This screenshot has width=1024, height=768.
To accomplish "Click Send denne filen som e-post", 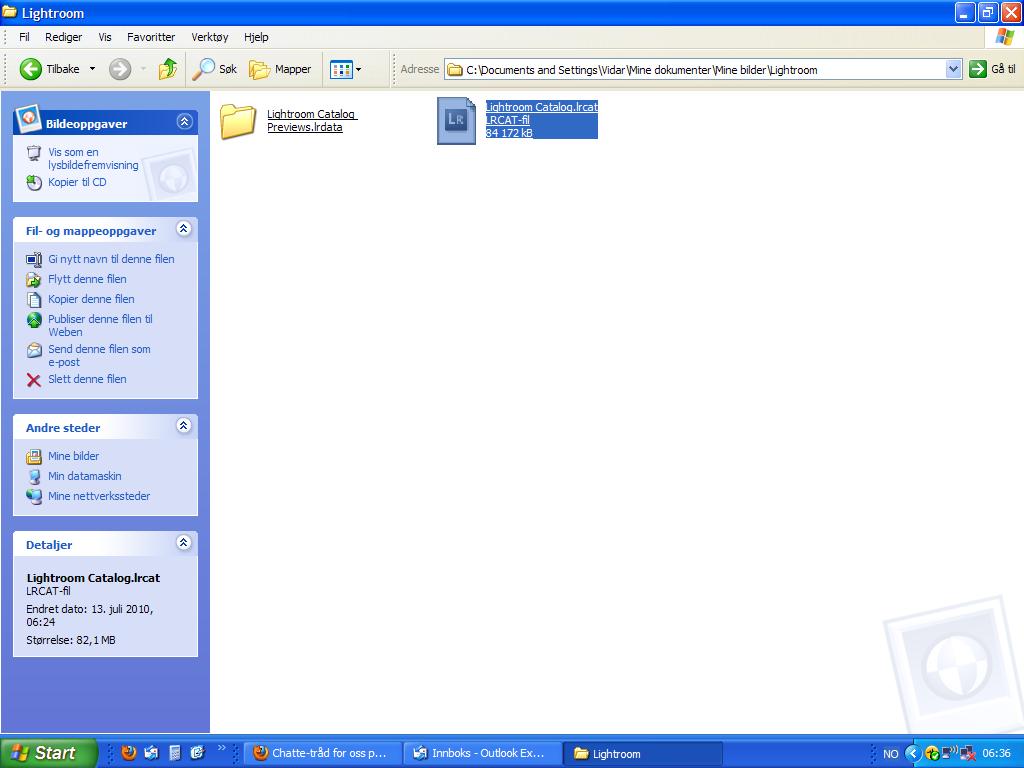I will (x=99, y=355).
